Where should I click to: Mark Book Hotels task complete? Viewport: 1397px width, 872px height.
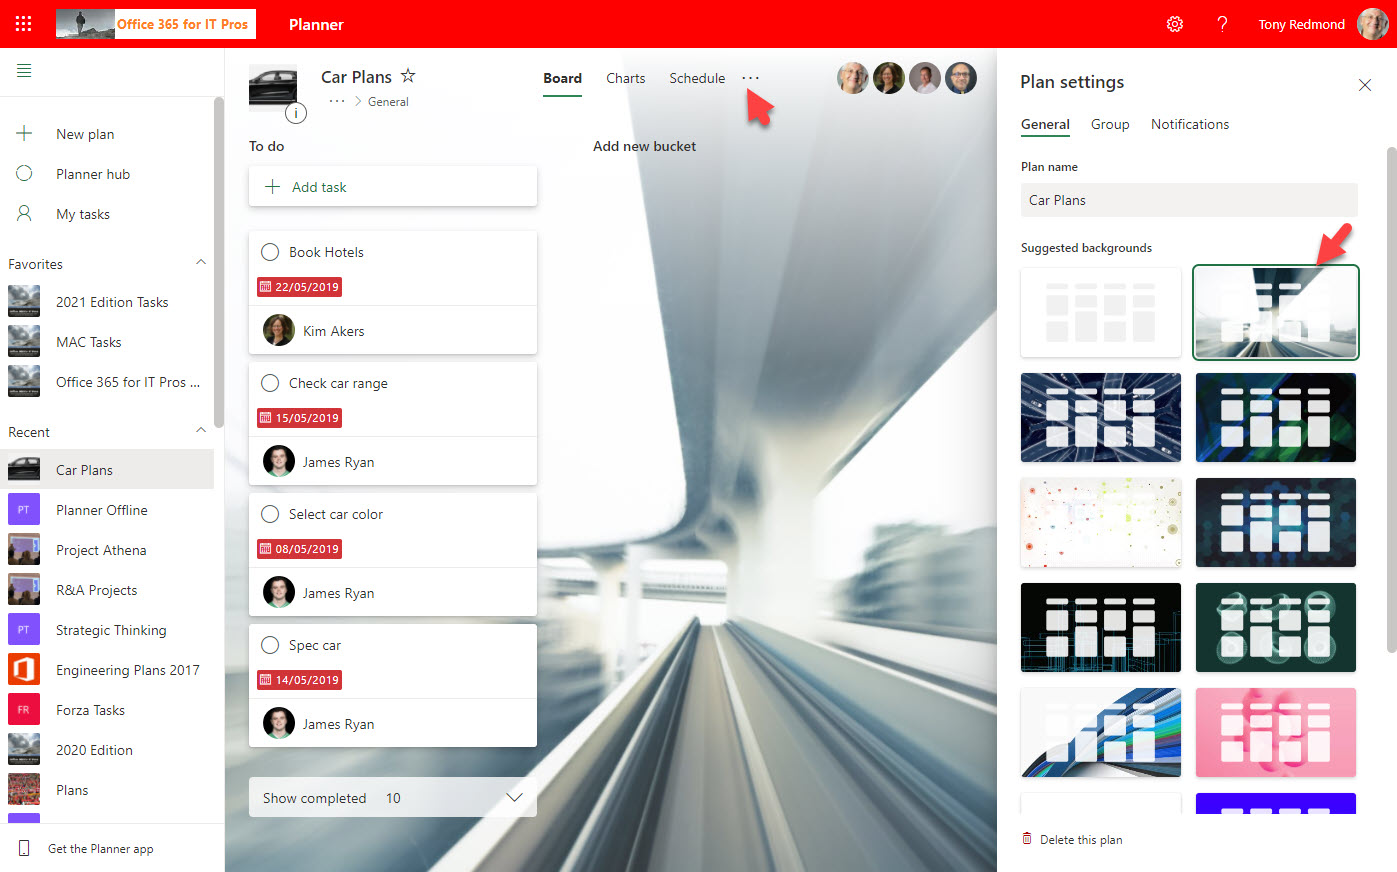270,252
